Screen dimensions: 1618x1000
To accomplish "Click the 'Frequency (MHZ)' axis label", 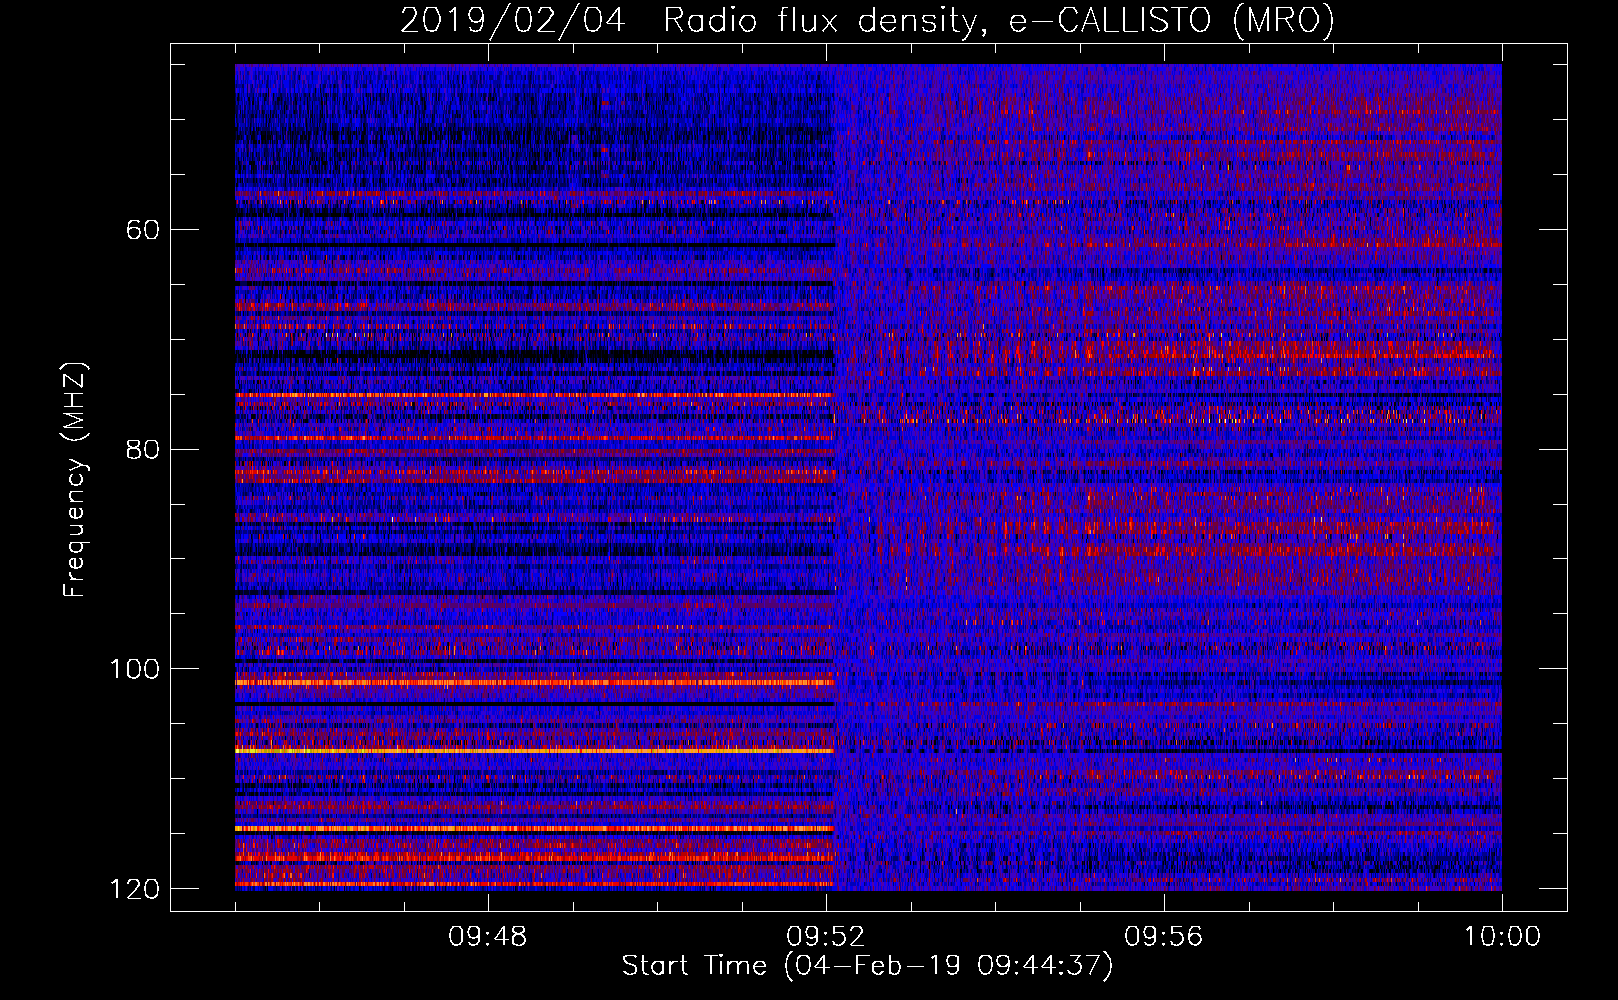I will click(x=75, y=479).
